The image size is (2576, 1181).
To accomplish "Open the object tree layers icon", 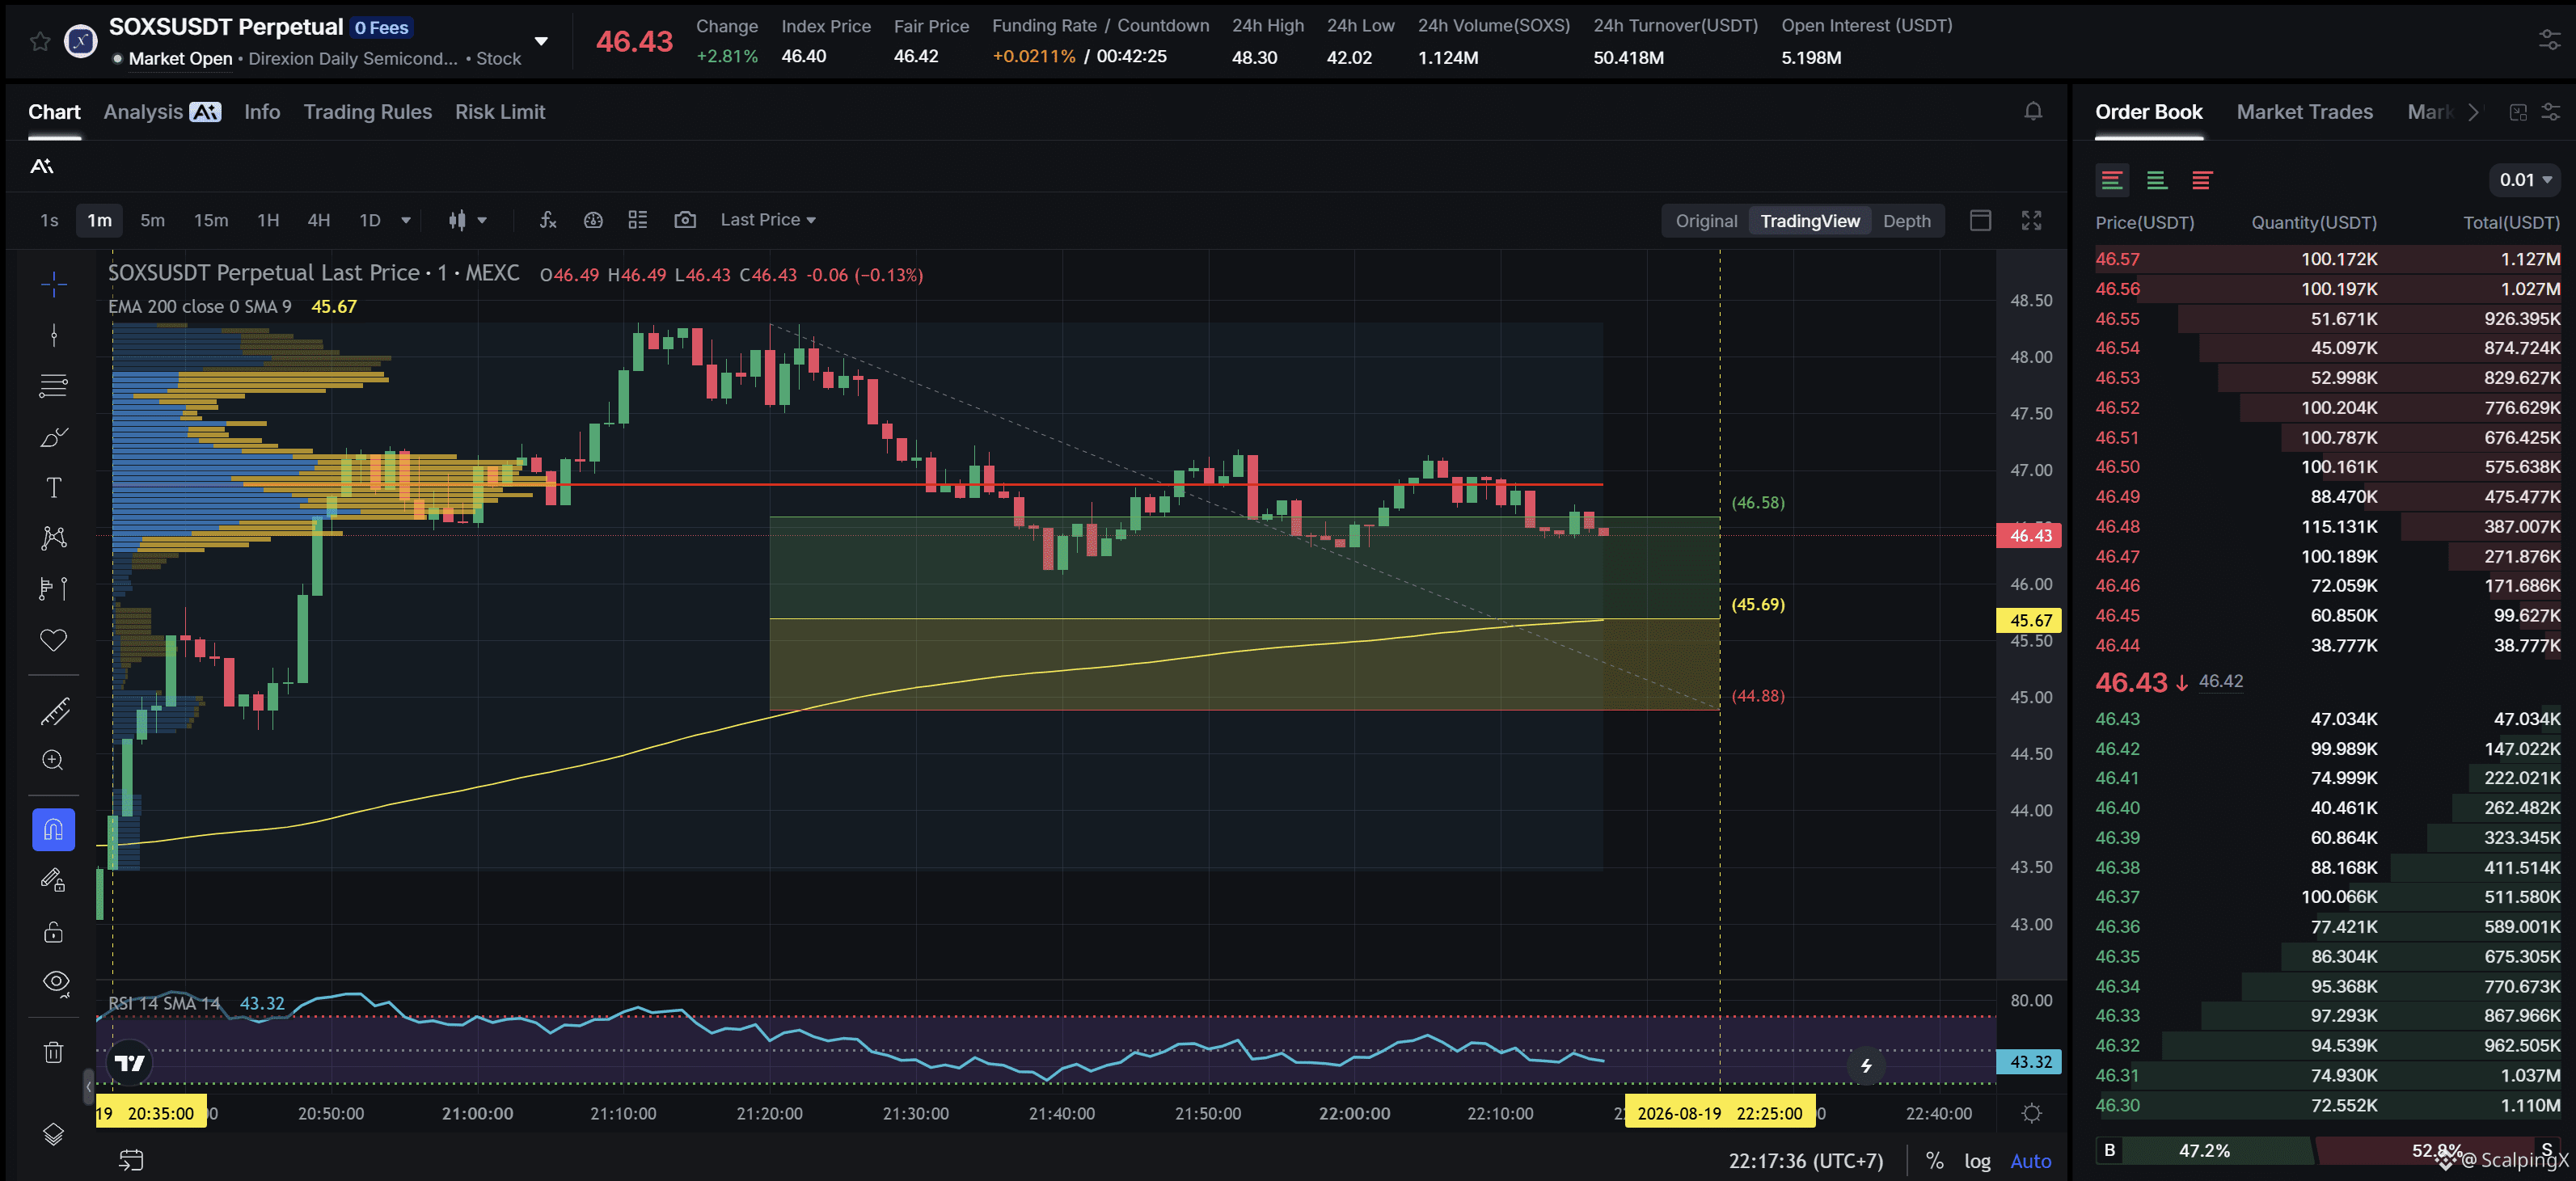I will [54, 1134].
